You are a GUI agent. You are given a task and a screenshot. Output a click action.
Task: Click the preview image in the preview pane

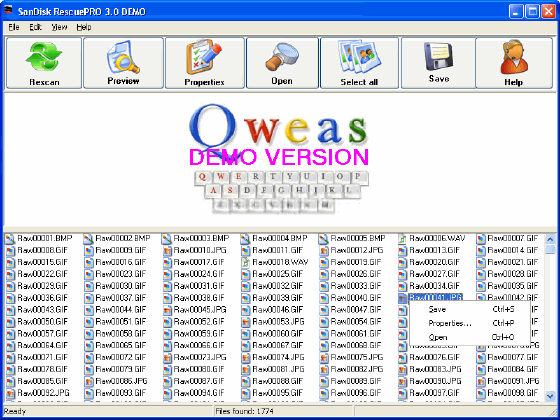tap(279, 159)
